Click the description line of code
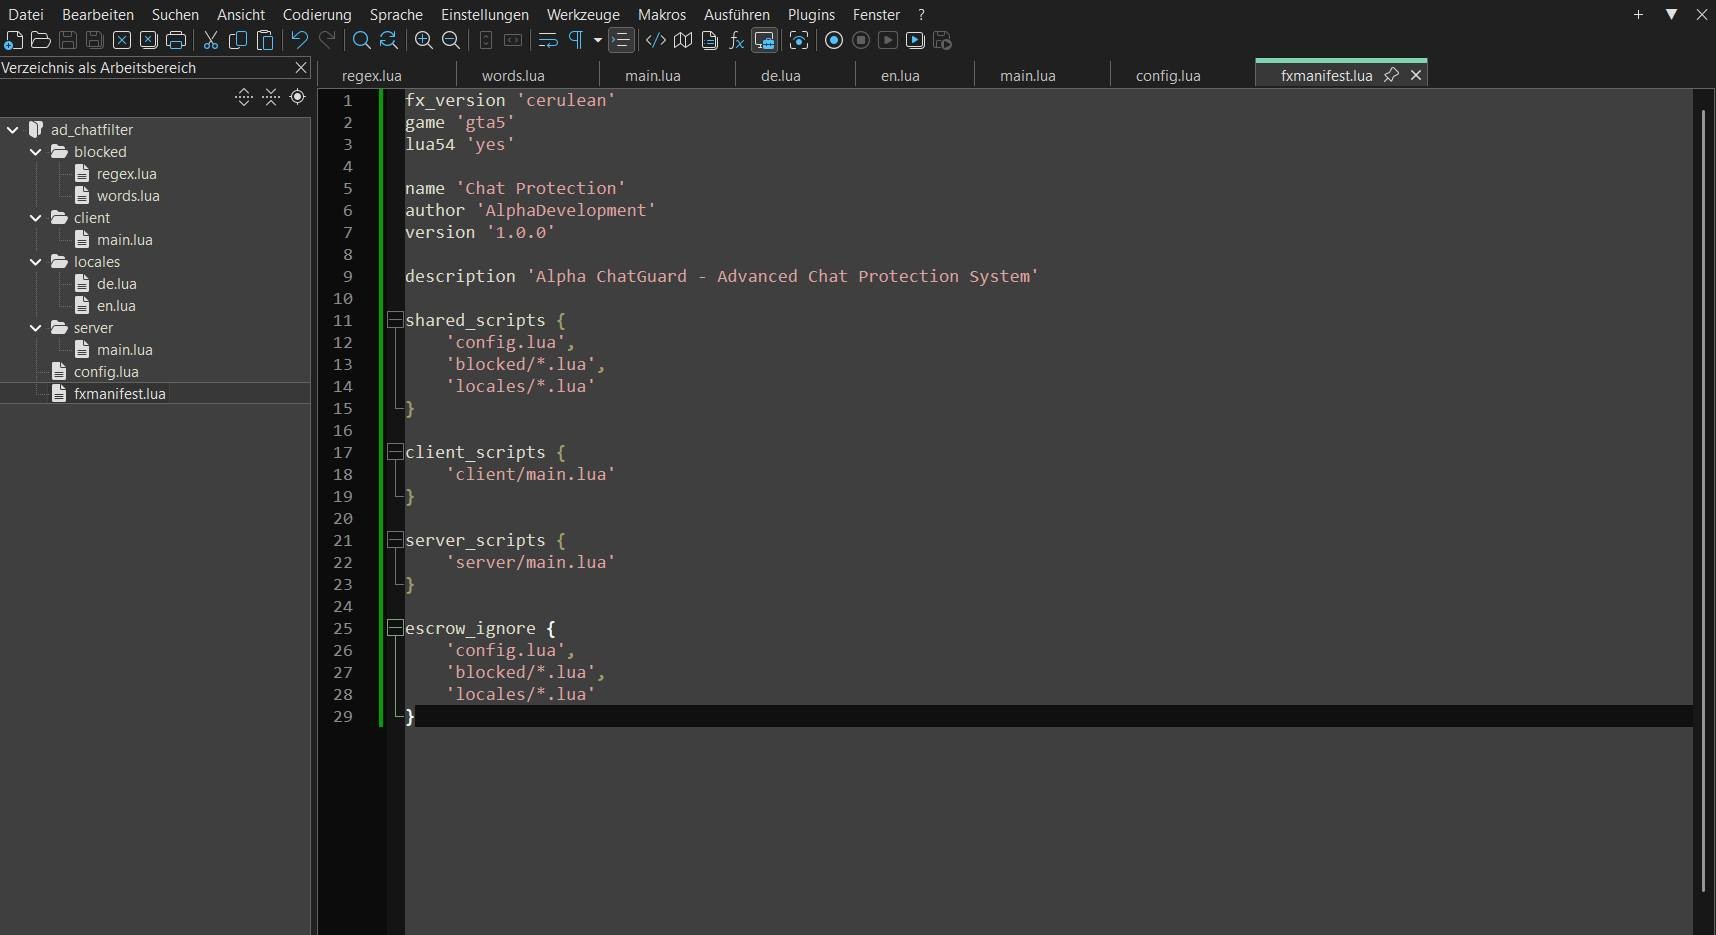The height and width of the screenshot is (935, 1716). click(722, 276)
